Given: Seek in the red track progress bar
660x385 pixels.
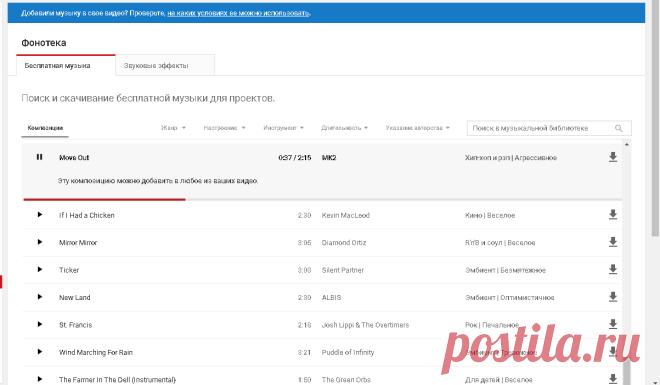Looking at the screenshot, I should point(322,199).
